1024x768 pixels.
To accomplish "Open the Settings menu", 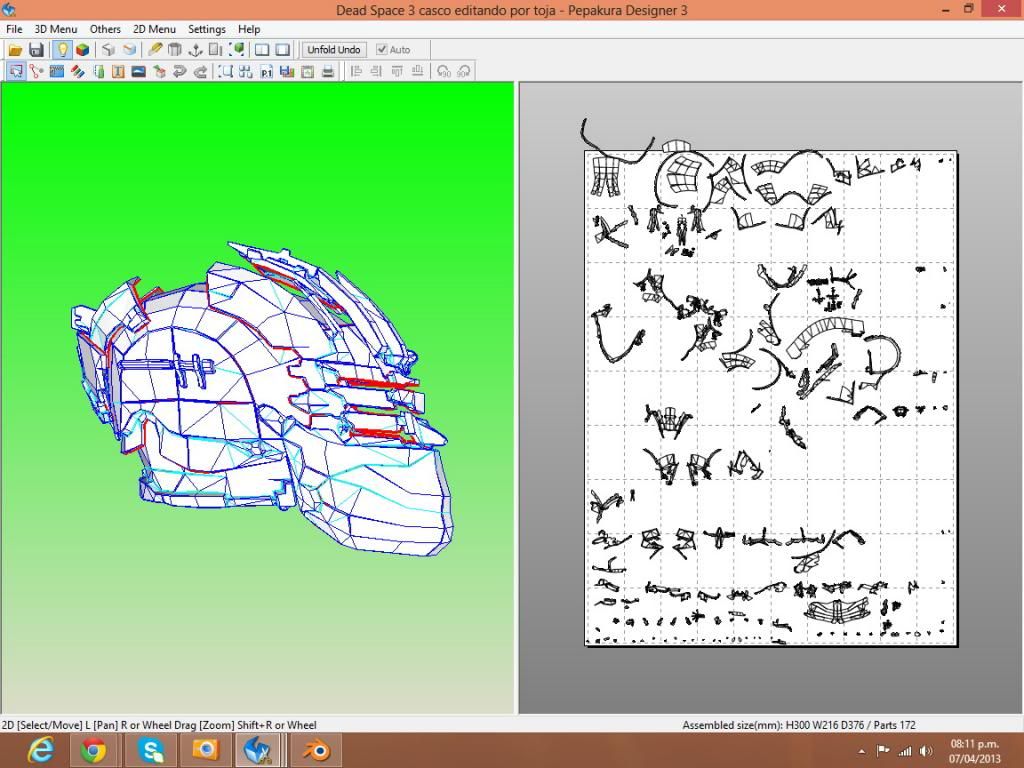I will click(206, 29).
